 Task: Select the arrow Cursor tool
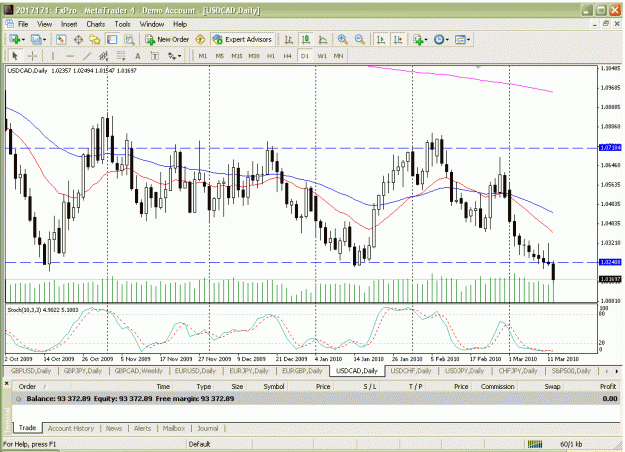pyautogui.click(x=15, y=56)
